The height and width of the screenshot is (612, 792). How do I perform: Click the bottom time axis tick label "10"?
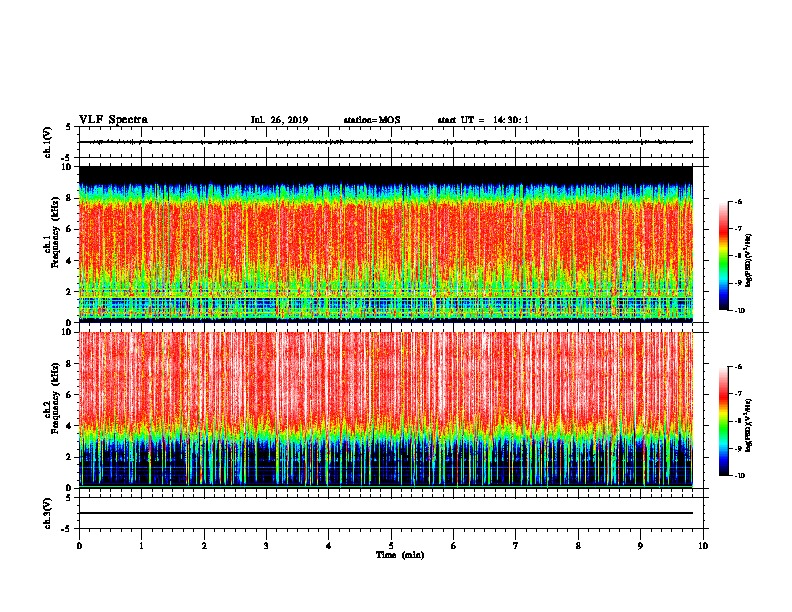tap(703, 546)
